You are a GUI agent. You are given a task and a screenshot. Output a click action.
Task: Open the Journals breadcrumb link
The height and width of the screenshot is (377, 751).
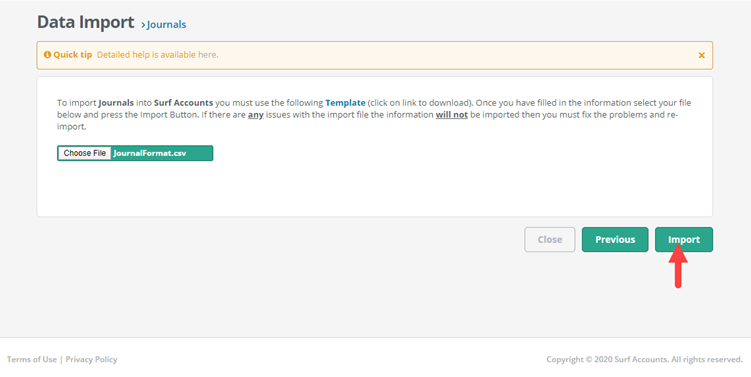[x=166, y=24]
